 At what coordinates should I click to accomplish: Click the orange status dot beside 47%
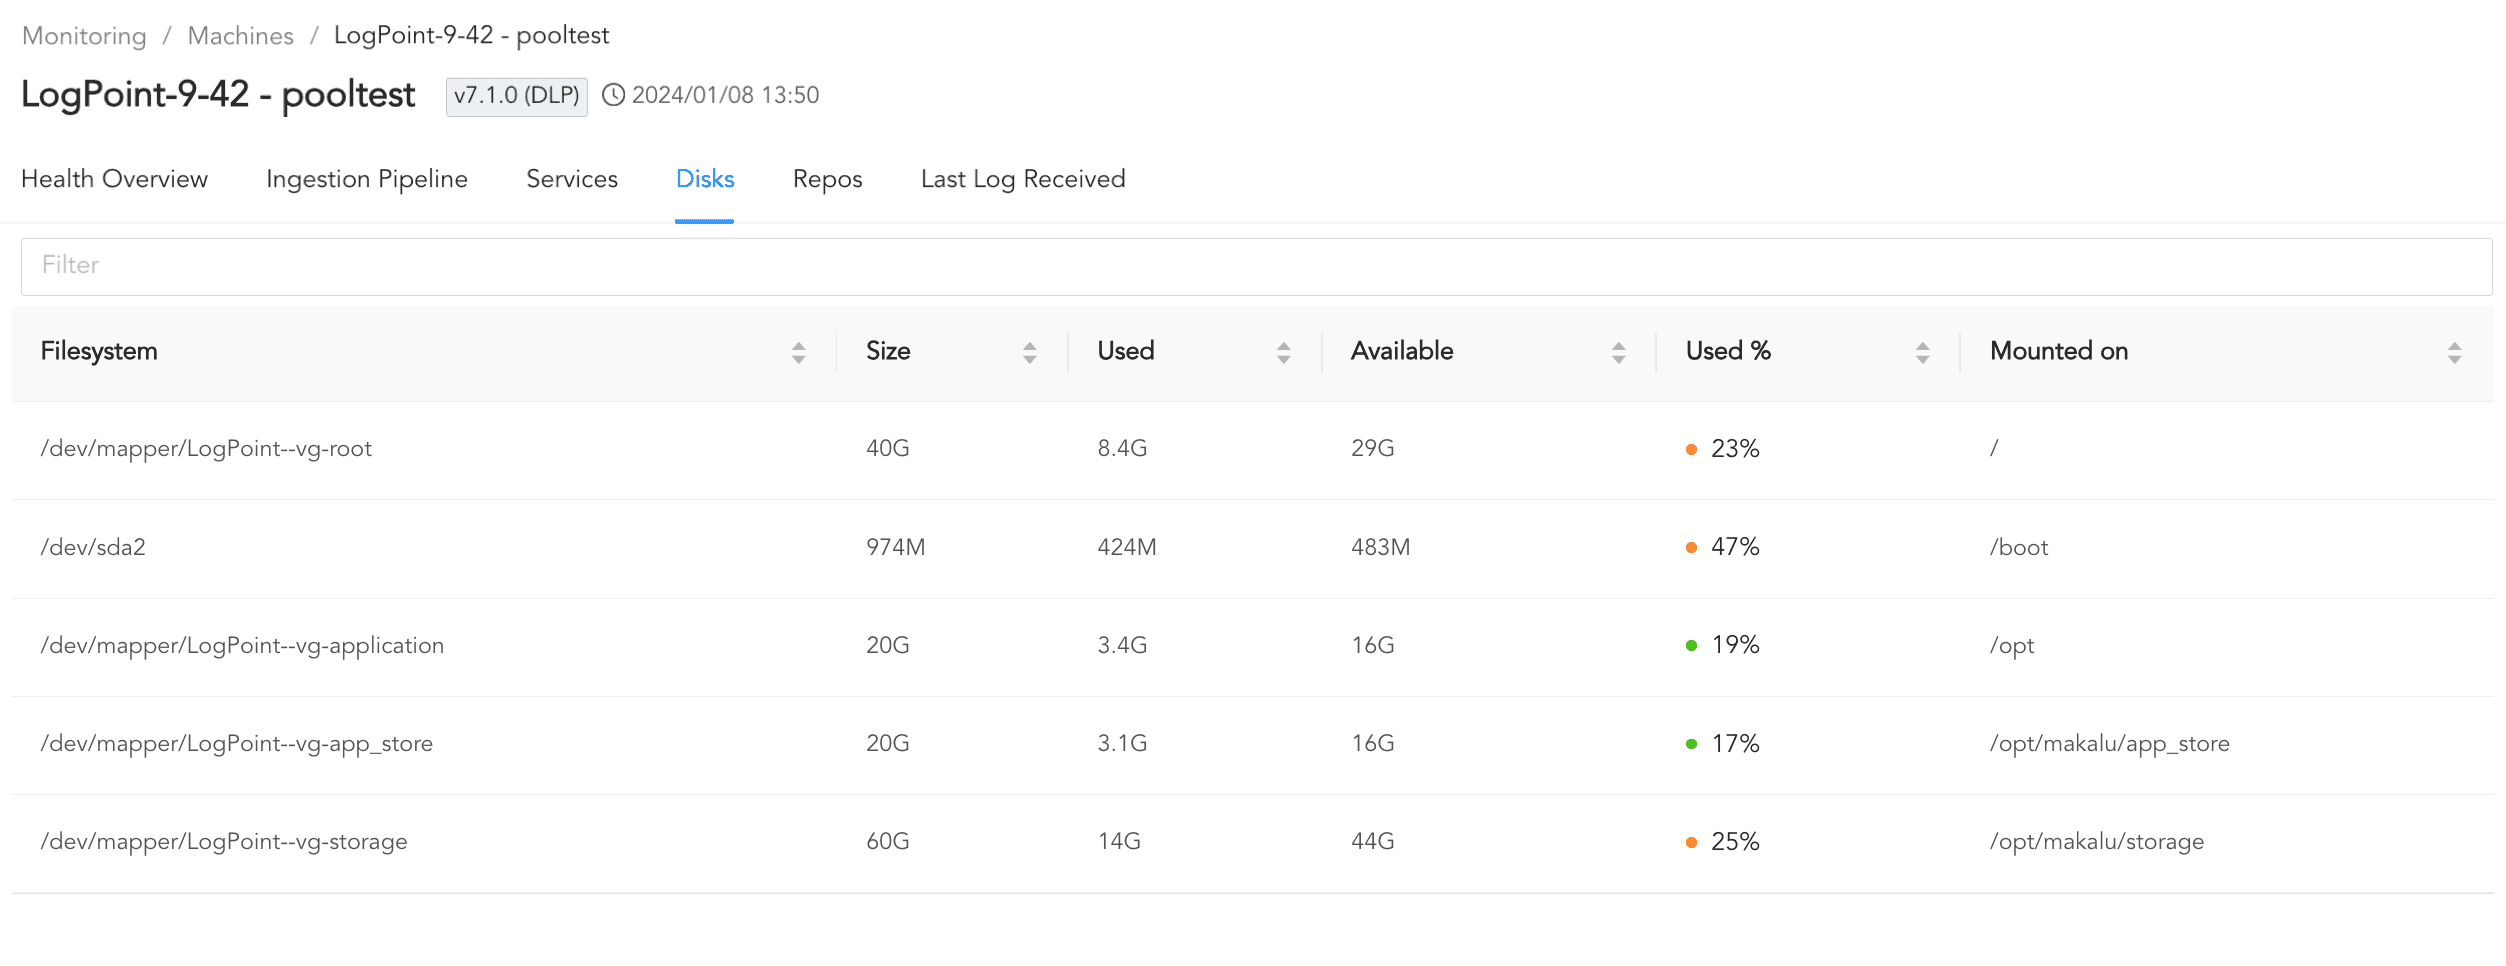tap(1690, 548)
